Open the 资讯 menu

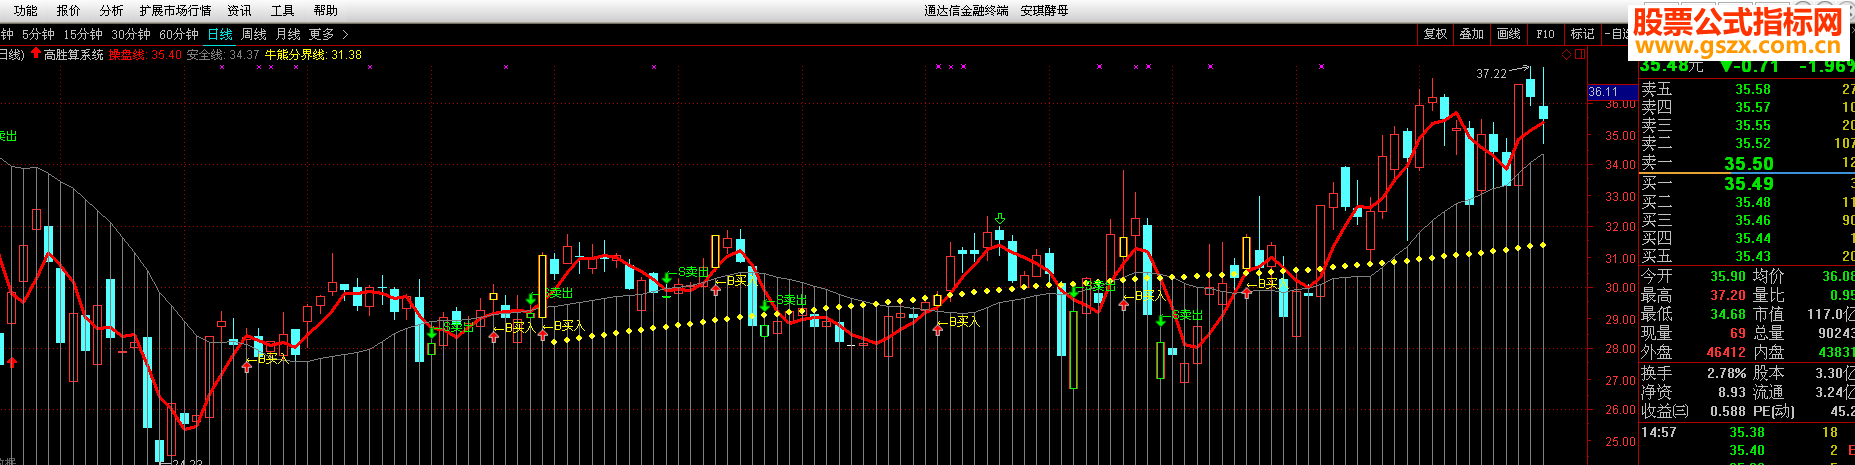tap(239, 10)
